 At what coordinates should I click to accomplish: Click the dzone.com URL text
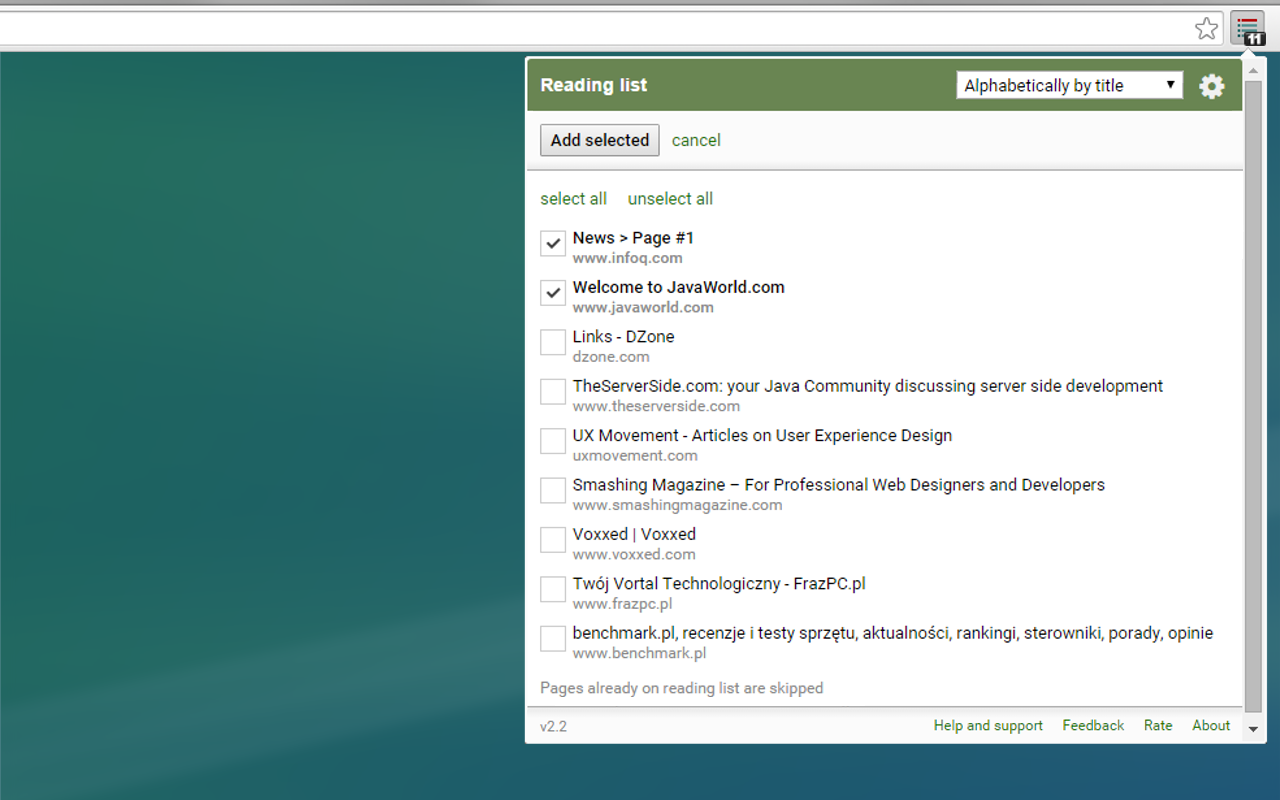[611, 357]
